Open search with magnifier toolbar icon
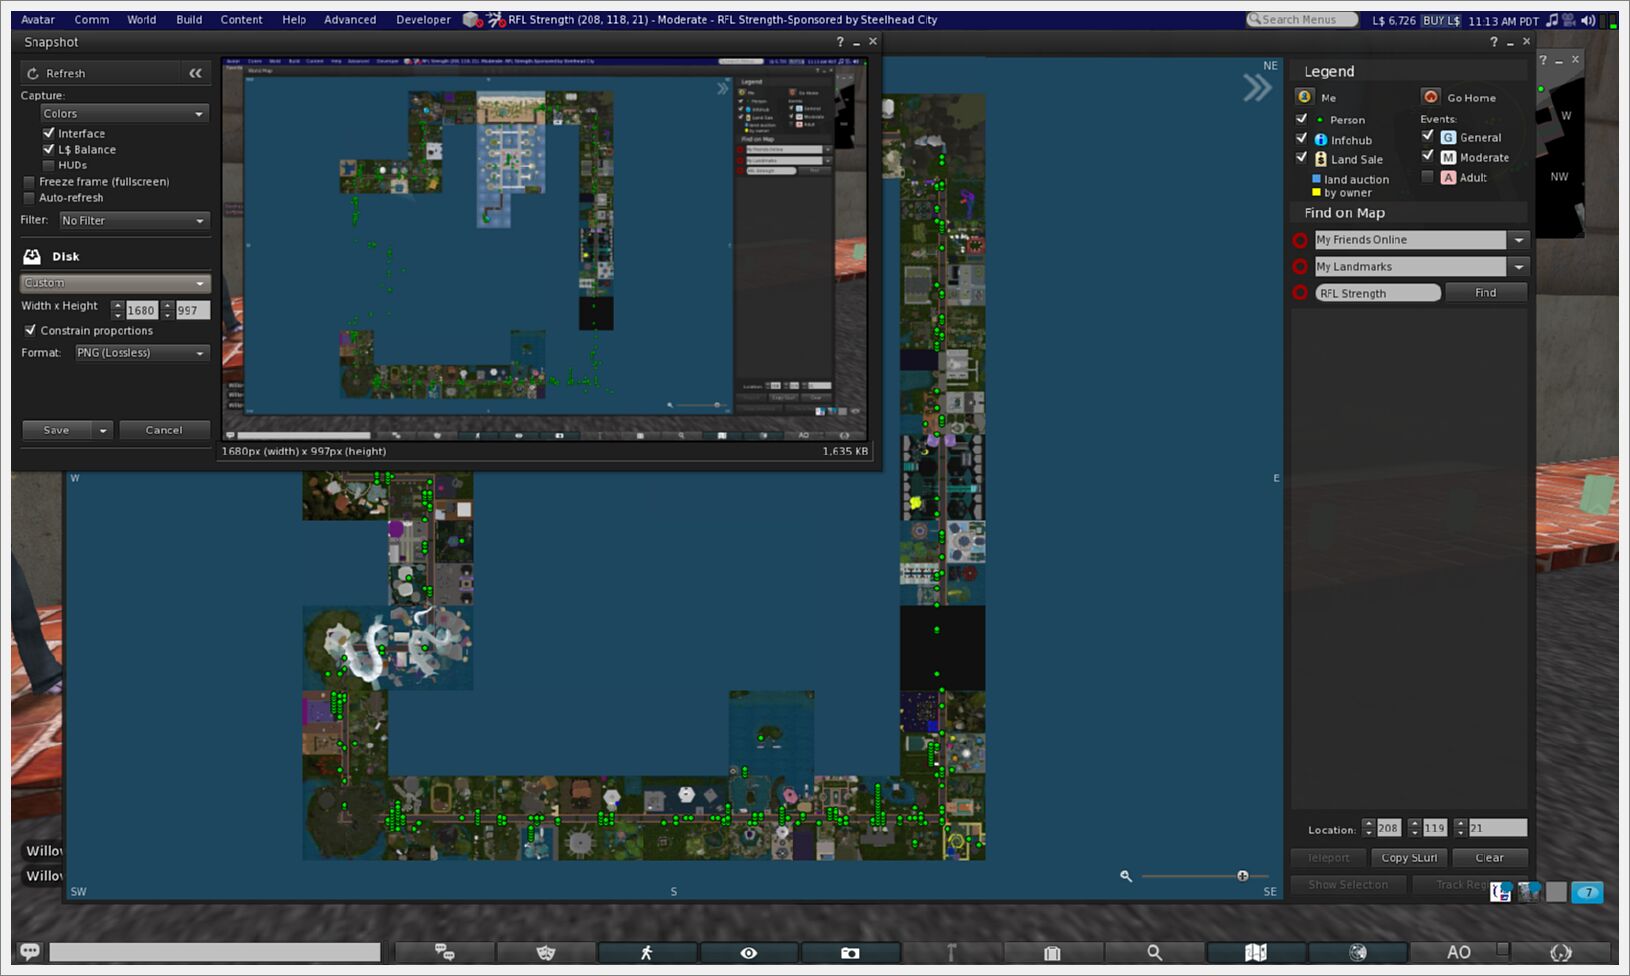1630x976 pixels. coord(1154,953)
